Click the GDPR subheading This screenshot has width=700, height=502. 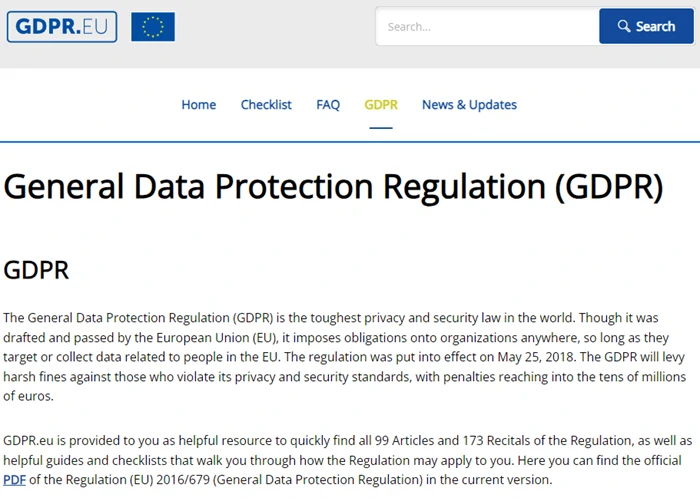tap(36, 270)
